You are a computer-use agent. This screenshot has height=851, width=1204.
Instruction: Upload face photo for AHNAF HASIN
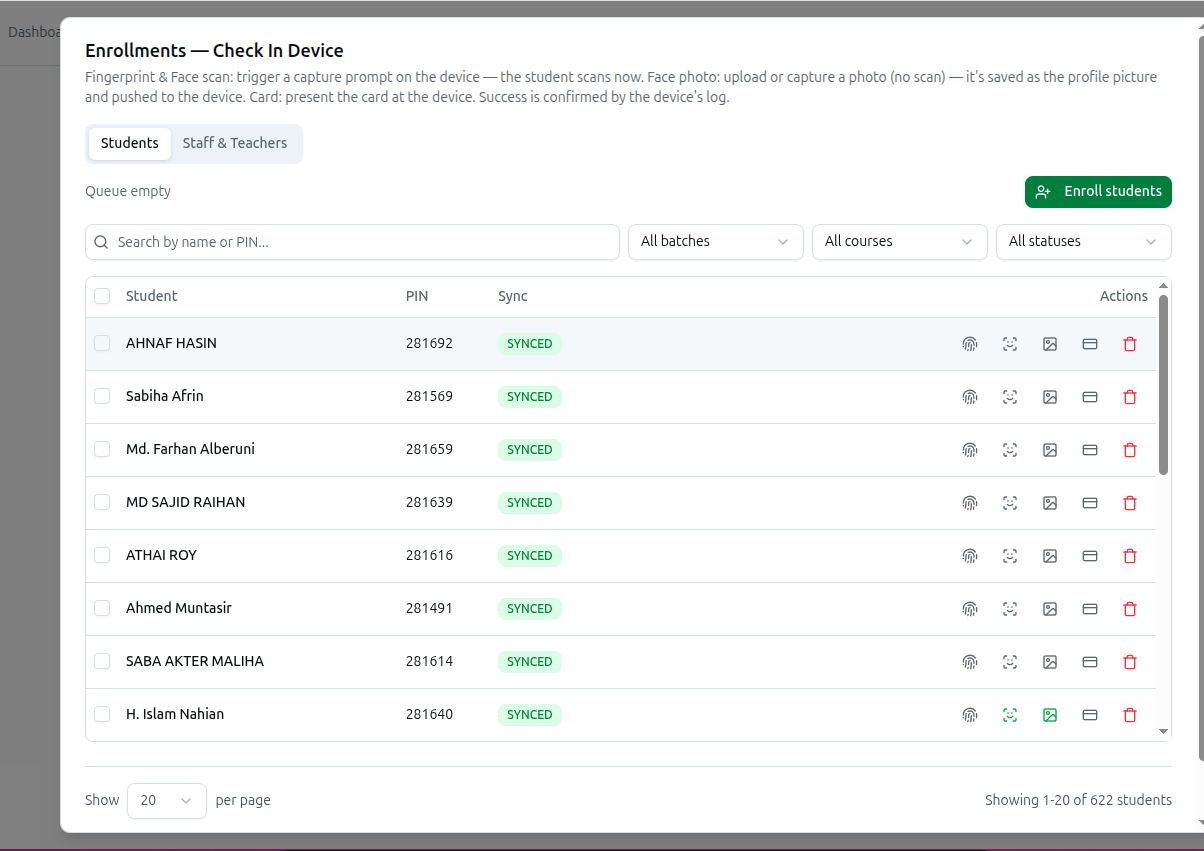[x=1050, y=344]
